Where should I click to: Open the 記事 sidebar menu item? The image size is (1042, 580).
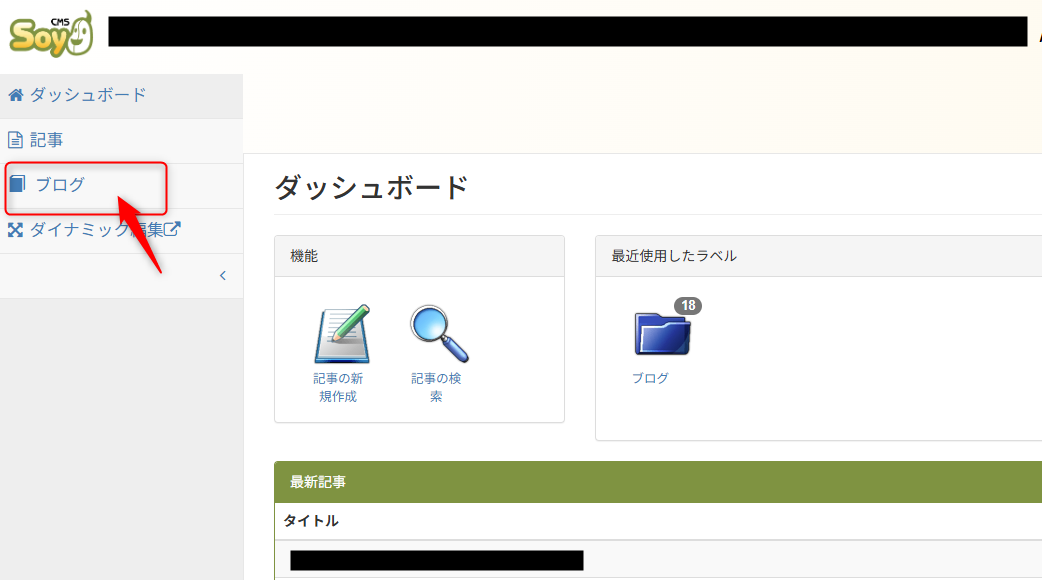click(47, 140)
